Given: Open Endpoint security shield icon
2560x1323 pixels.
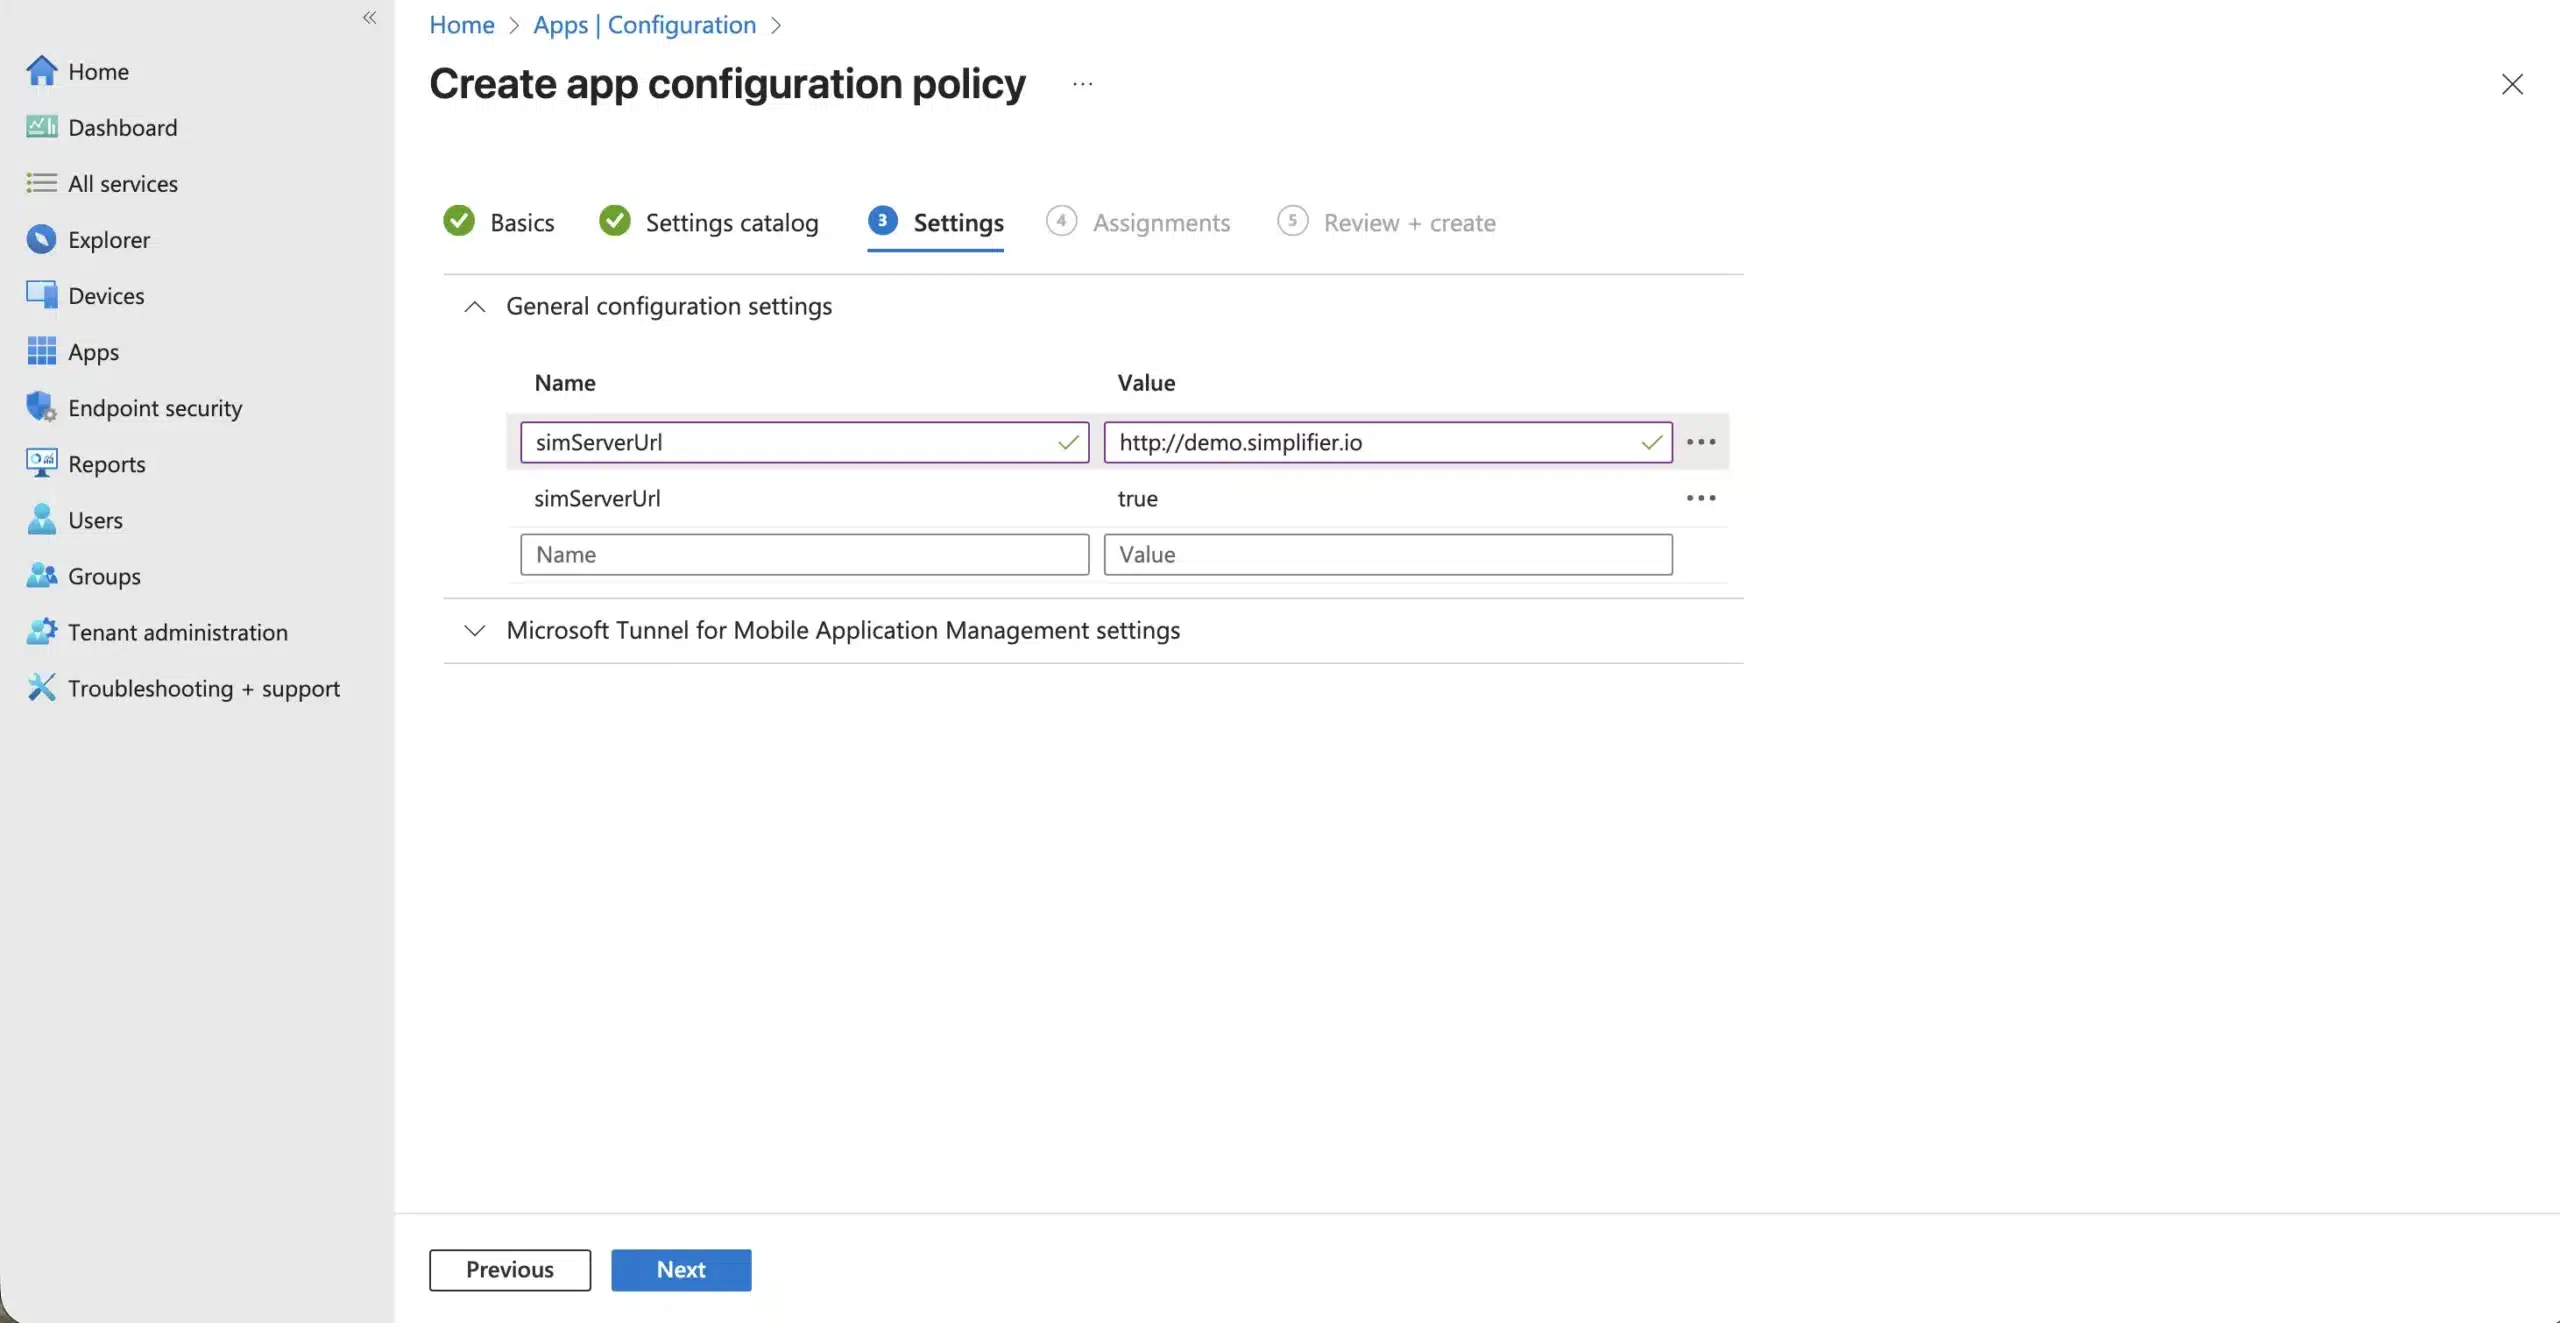Looking at the screenshot, I should click(x=41, y=407).
